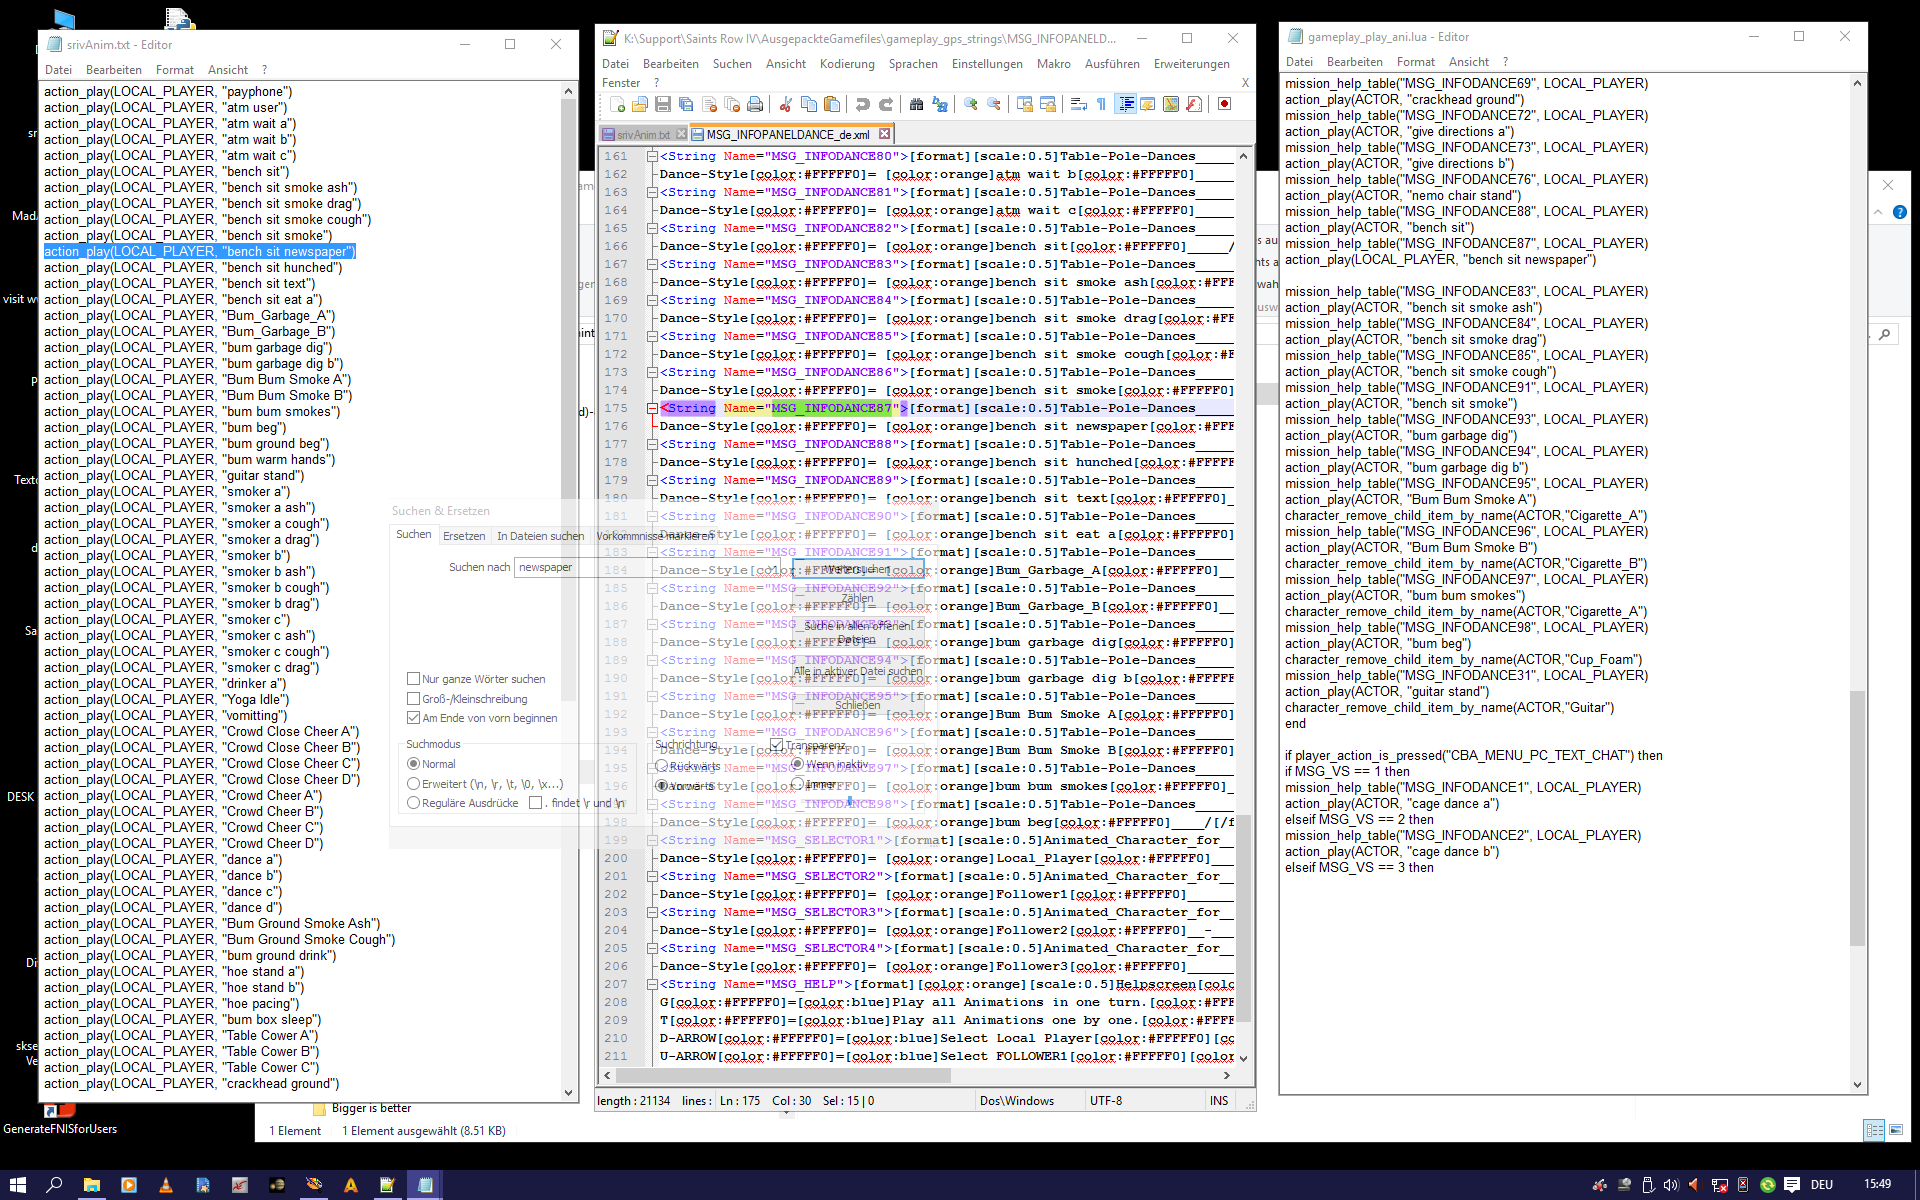Collapse the fold marker on line 161
Screen dimensions: 1920x1200
point(652,156)
